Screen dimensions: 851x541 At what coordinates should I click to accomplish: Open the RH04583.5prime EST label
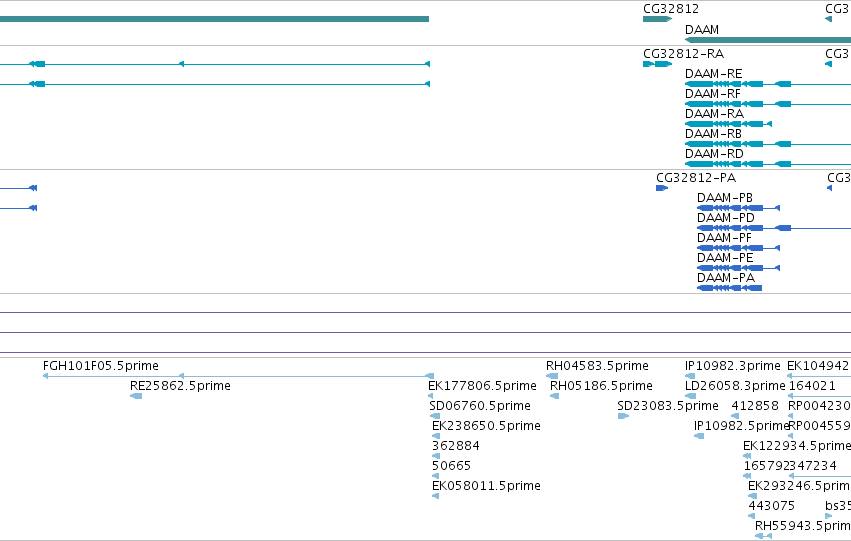coord(597,366)
